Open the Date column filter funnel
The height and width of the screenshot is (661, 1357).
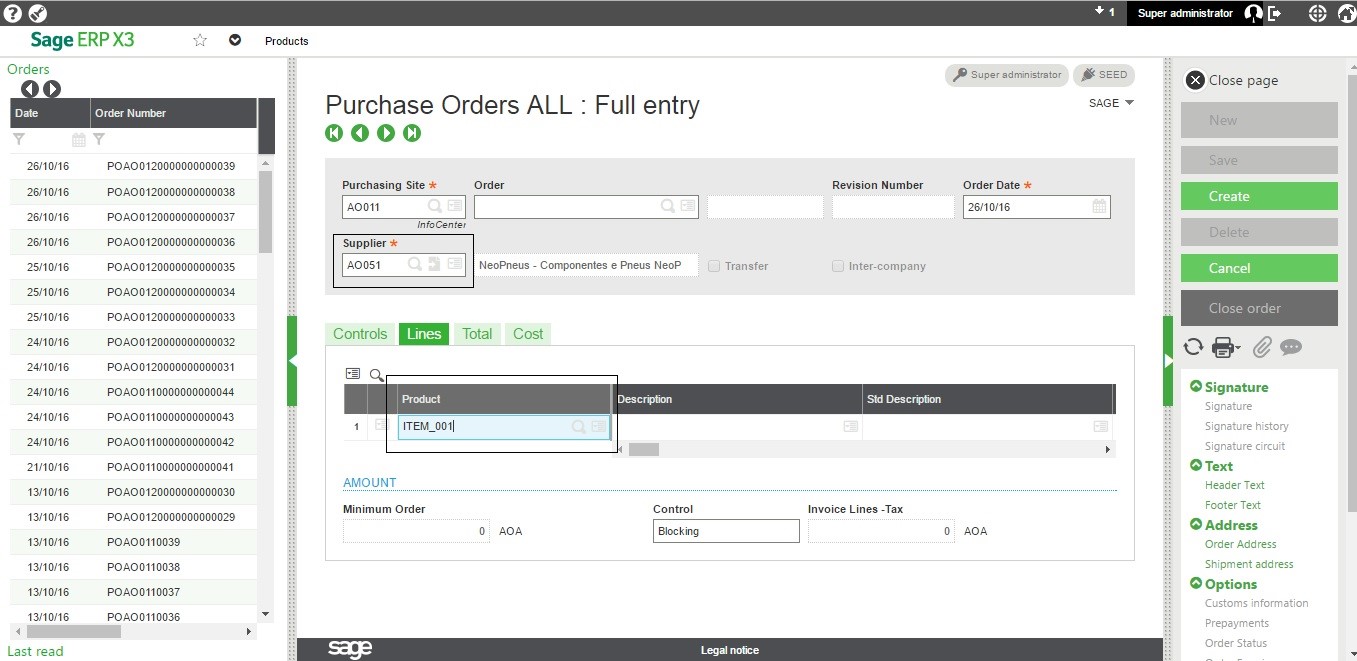(19, 140)
